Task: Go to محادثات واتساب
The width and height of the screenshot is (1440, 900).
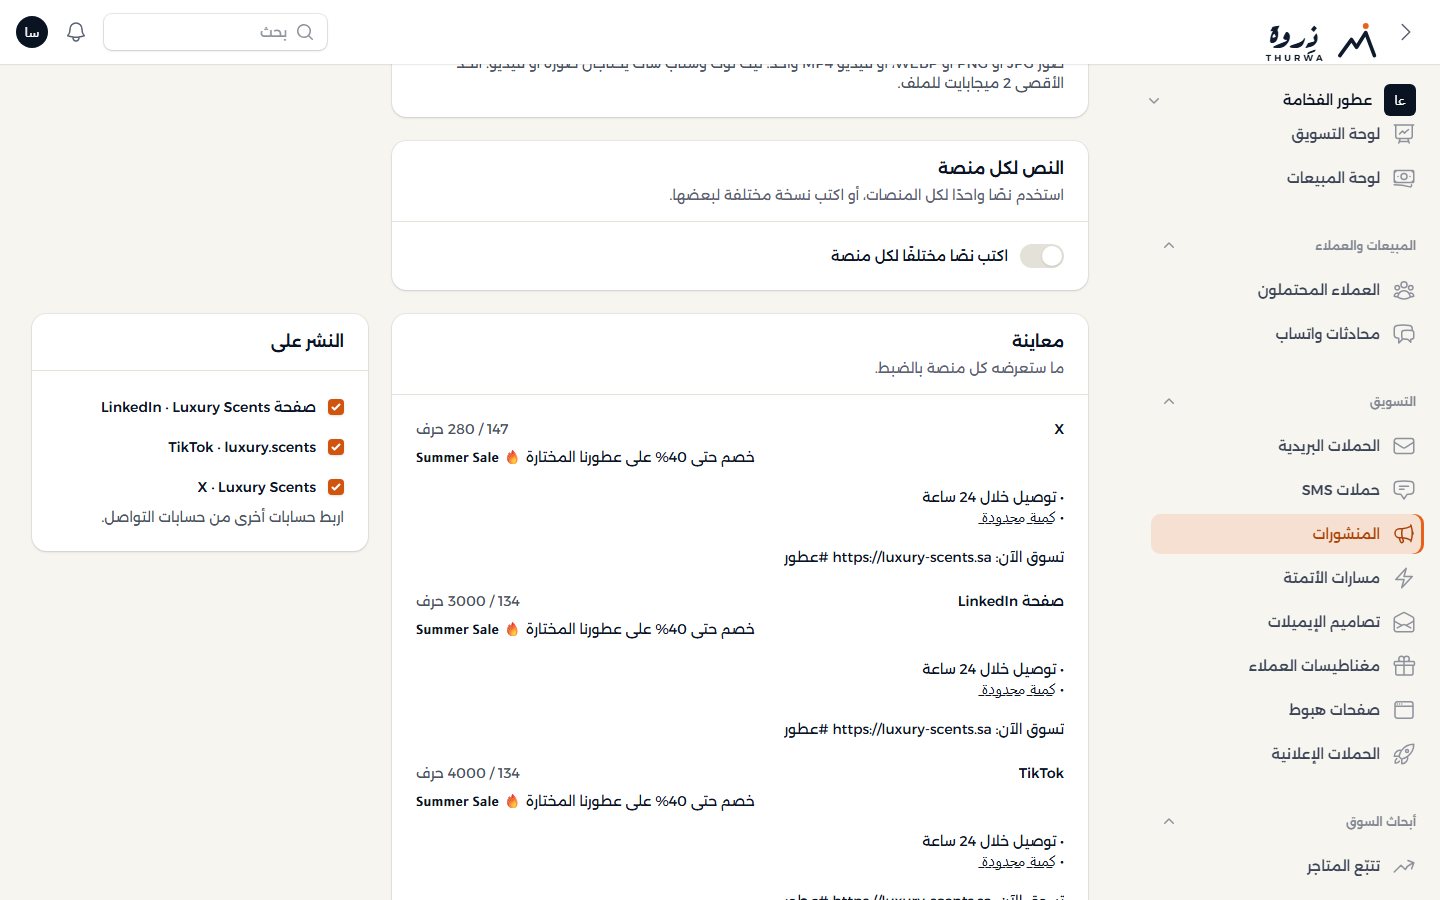Action: pyautogui.click(x=1288, y=334)
